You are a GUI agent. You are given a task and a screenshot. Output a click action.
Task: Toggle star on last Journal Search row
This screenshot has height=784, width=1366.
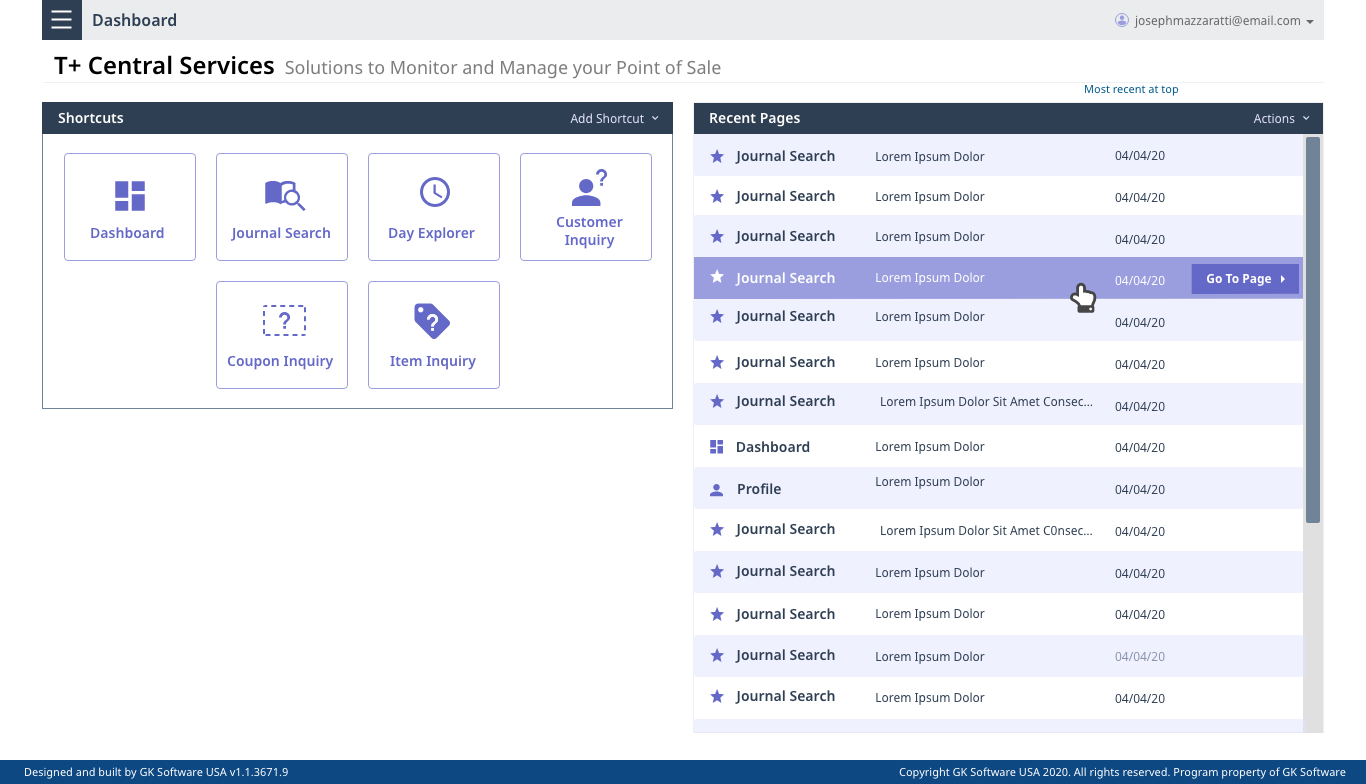(x=717, y=697)
